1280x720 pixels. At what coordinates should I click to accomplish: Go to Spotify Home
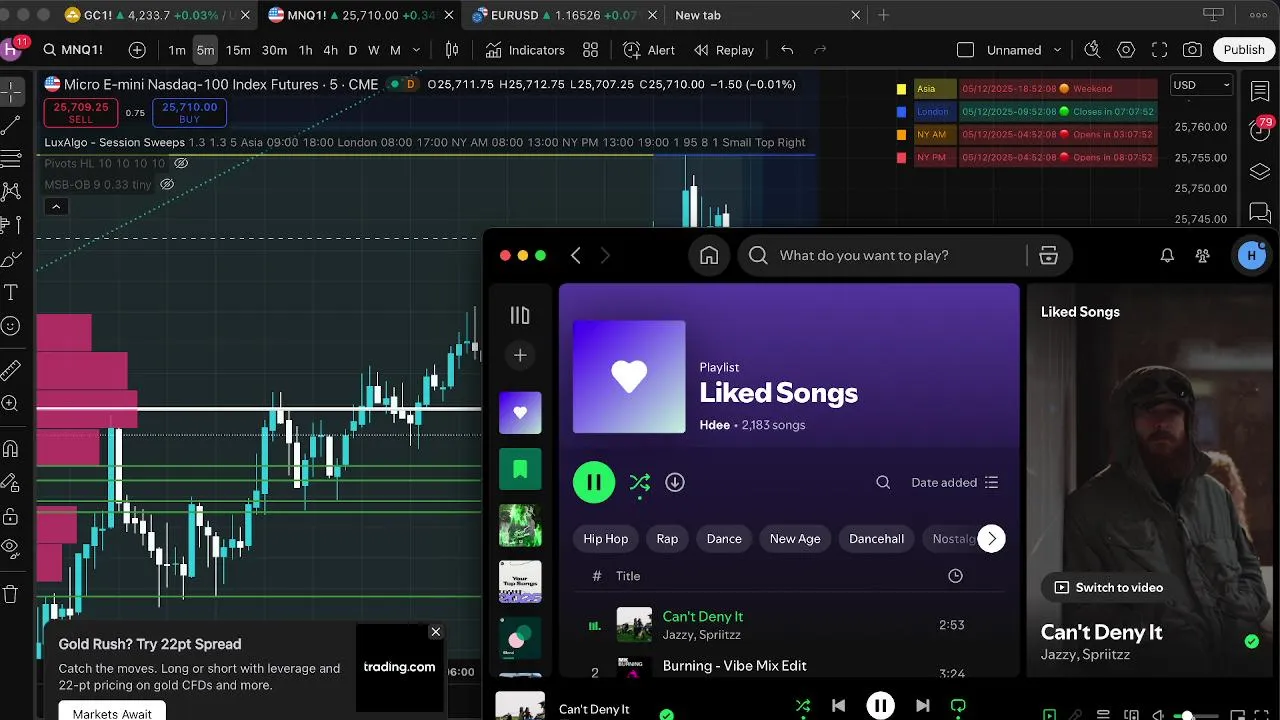[709, 256]
